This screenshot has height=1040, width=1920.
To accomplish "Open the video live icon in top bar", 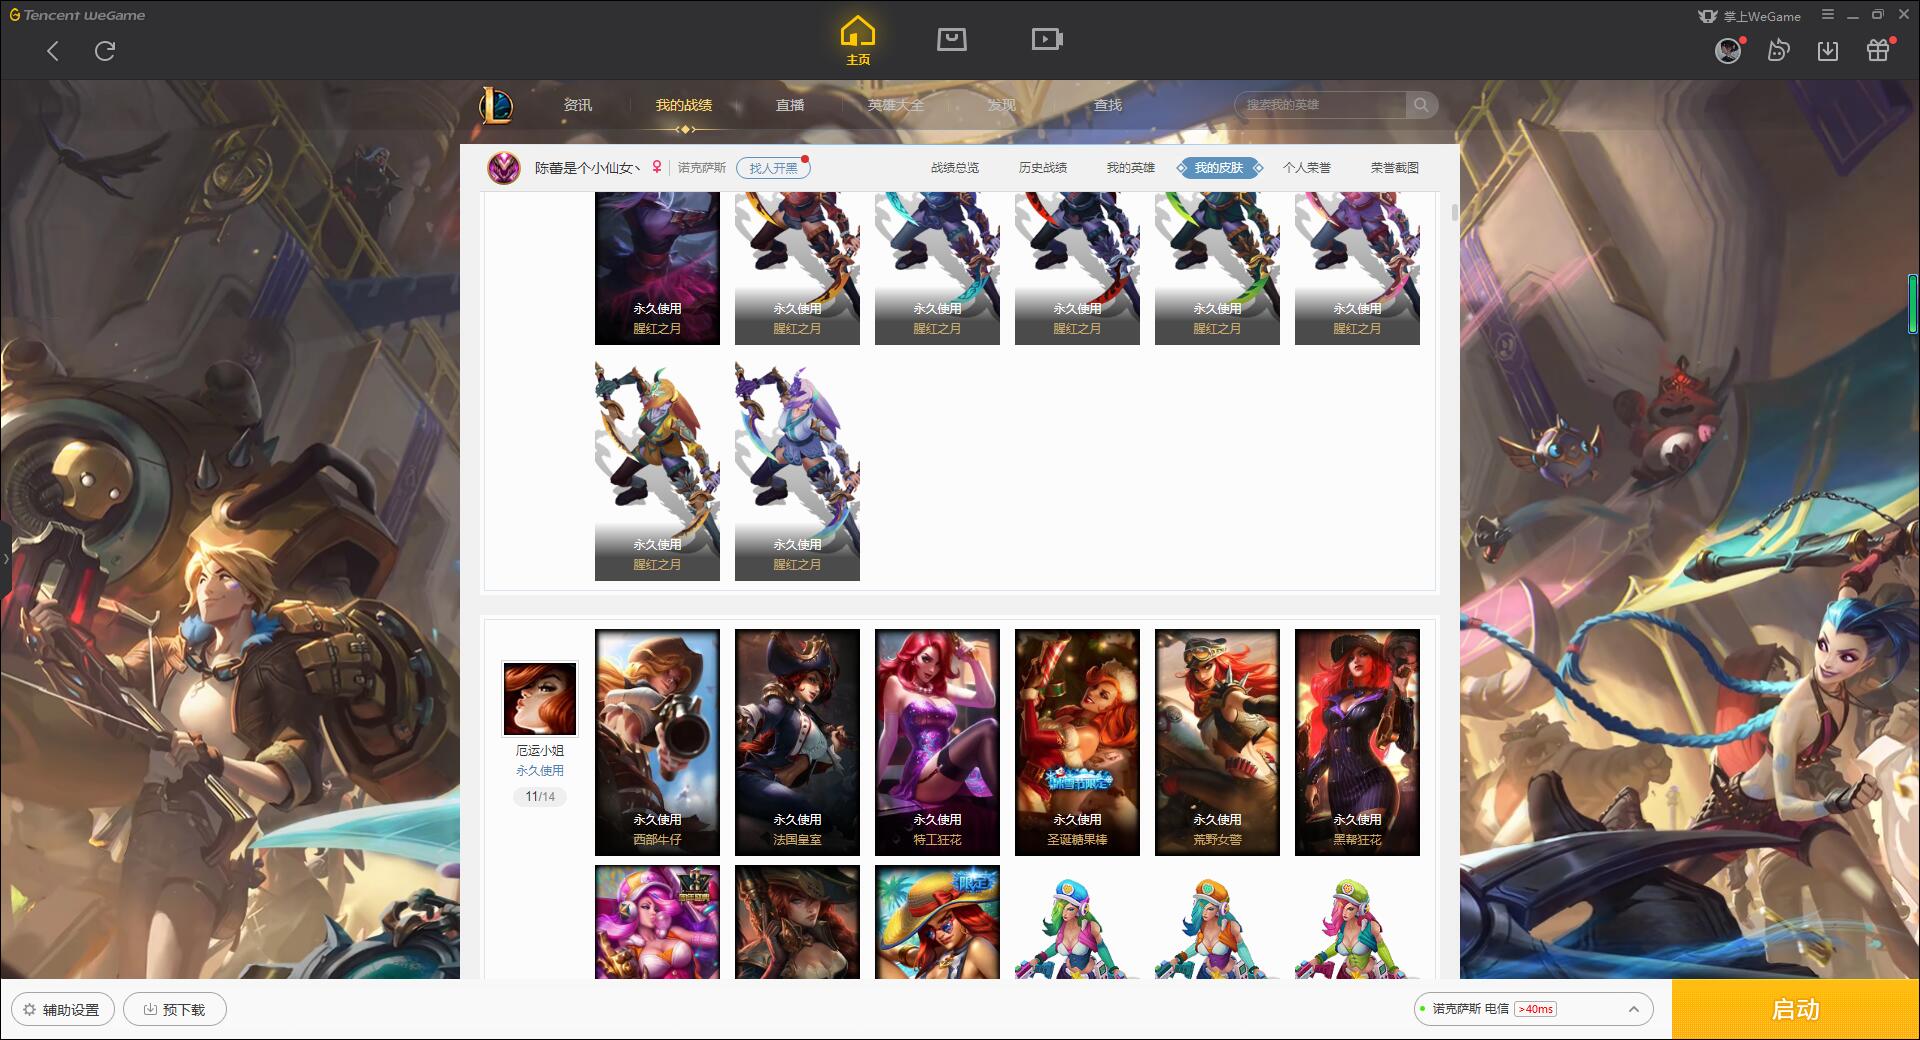I will 1047,39.
